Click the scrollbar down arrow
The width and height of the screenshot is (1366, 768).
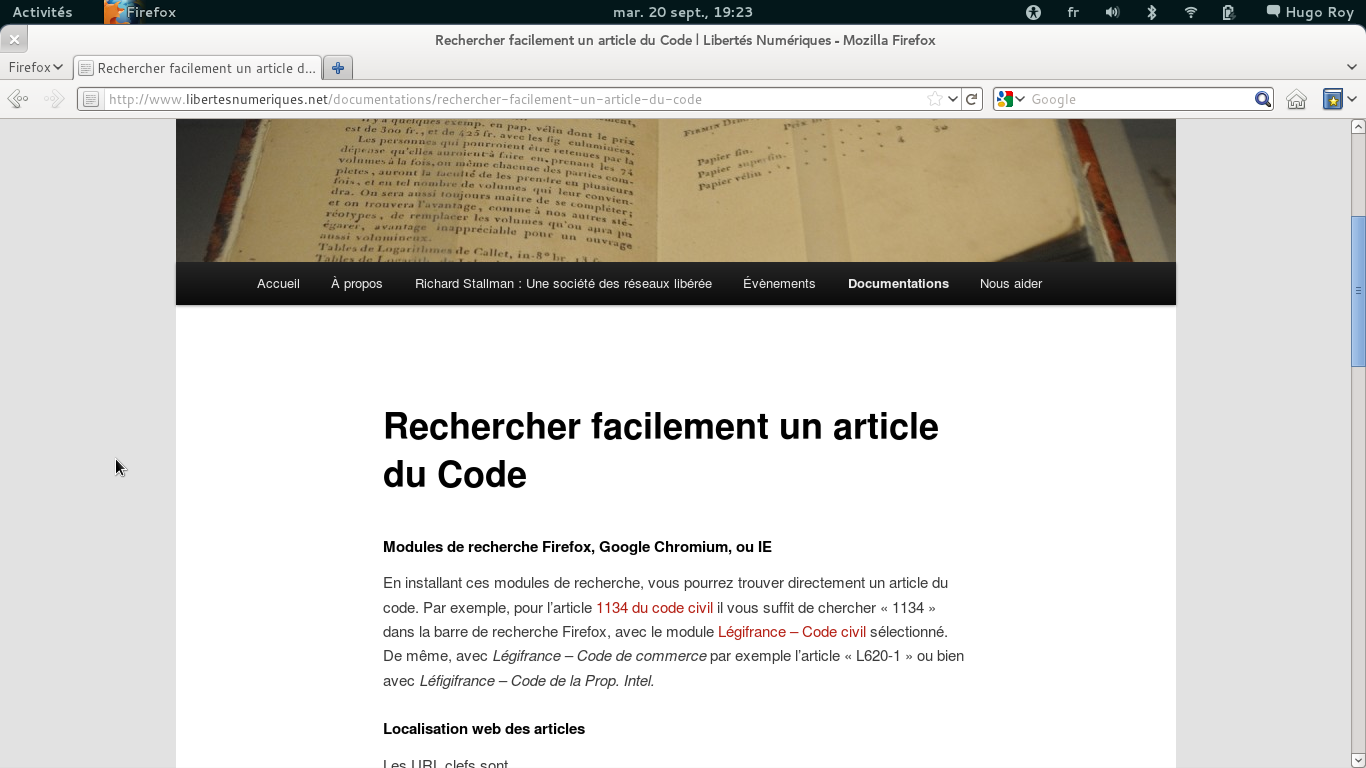coord(1358,760)
